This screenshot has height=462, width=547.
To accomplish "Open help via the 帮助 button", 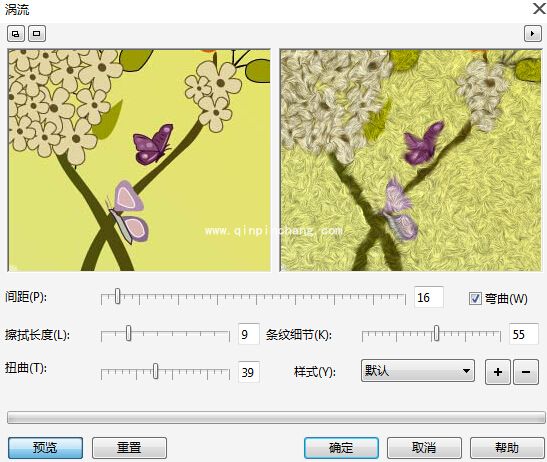I will click(x=507, y=448).
